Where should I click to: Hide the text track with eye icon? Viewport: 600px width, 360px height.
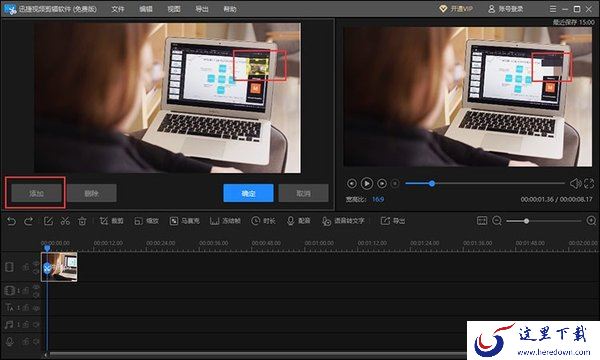point(36,307)
